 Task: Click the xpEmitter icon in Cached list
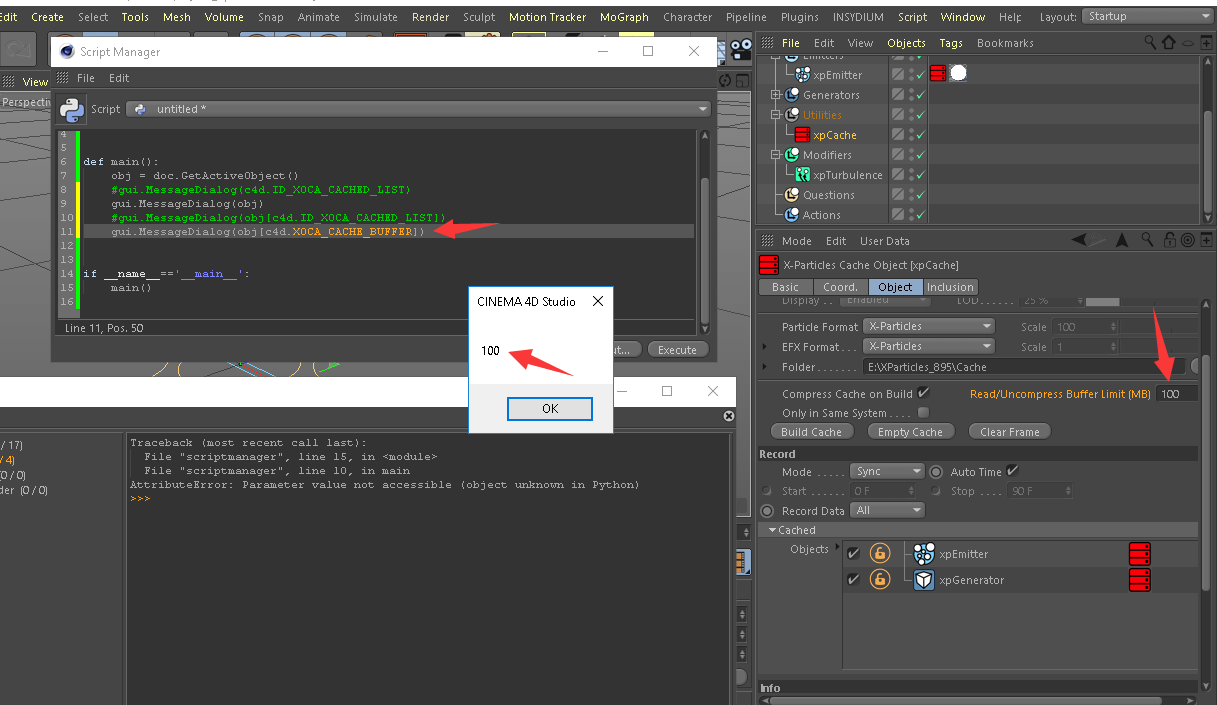(924, 554)
